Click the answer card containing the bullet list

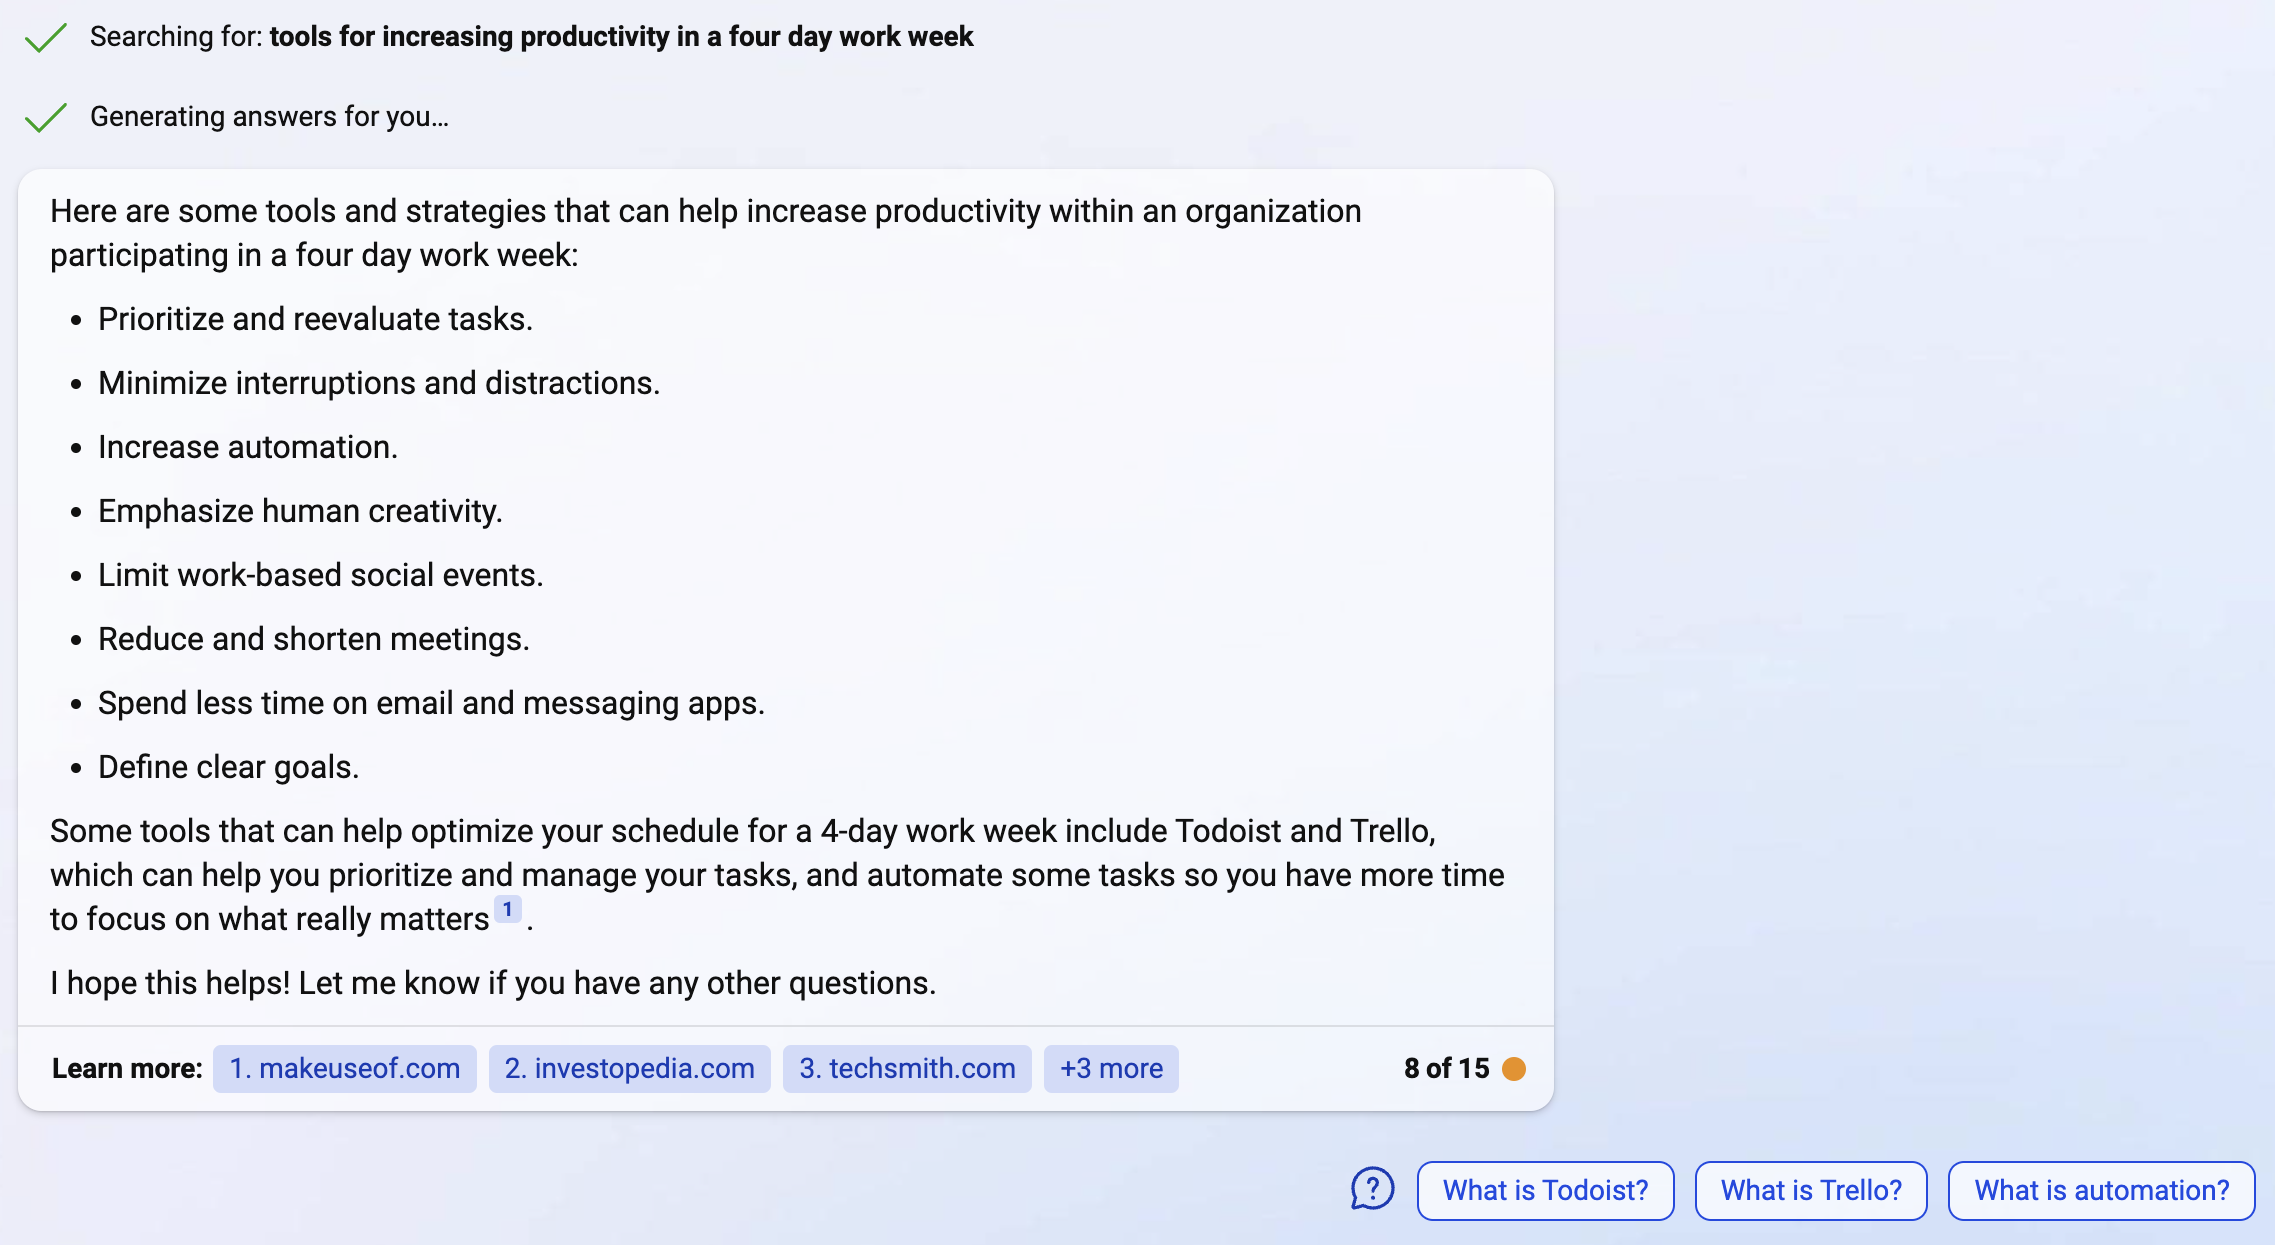tap(786, 600)
